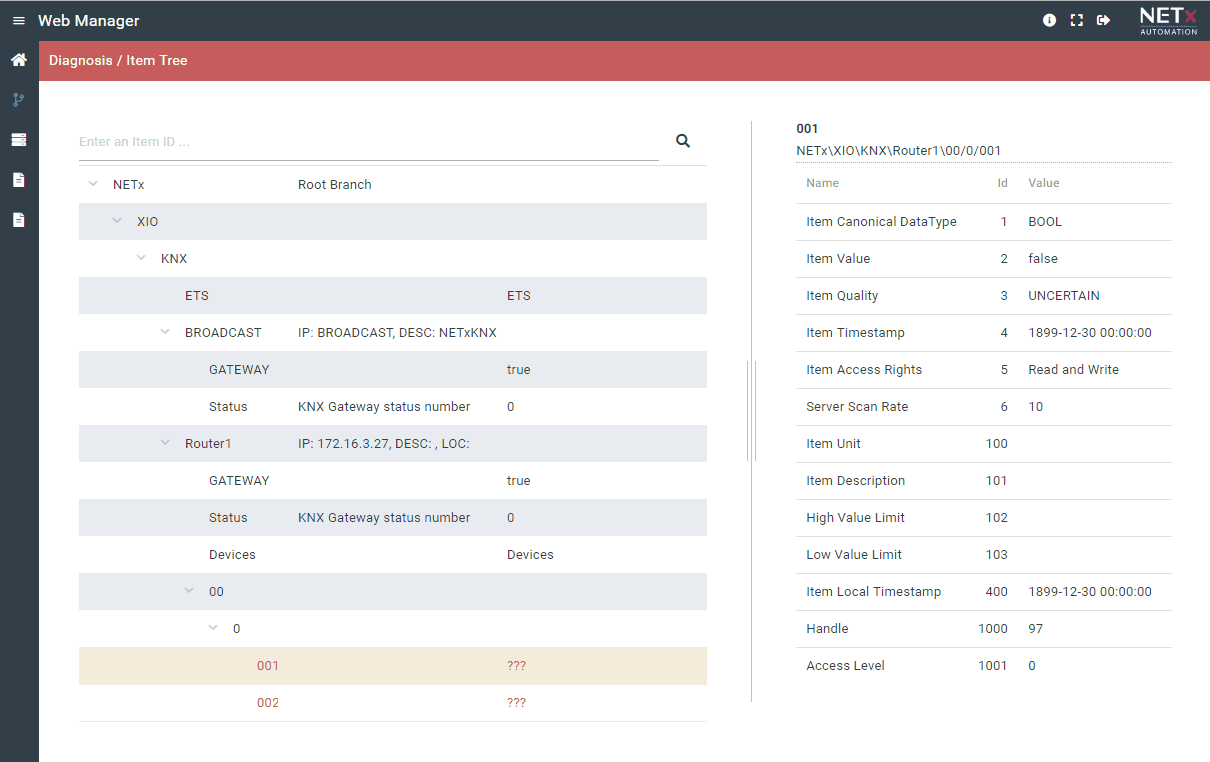Viewport: 1210px width, 762px height.
Task: Click the search magnifier icon
Action: (x=683, y=141)
